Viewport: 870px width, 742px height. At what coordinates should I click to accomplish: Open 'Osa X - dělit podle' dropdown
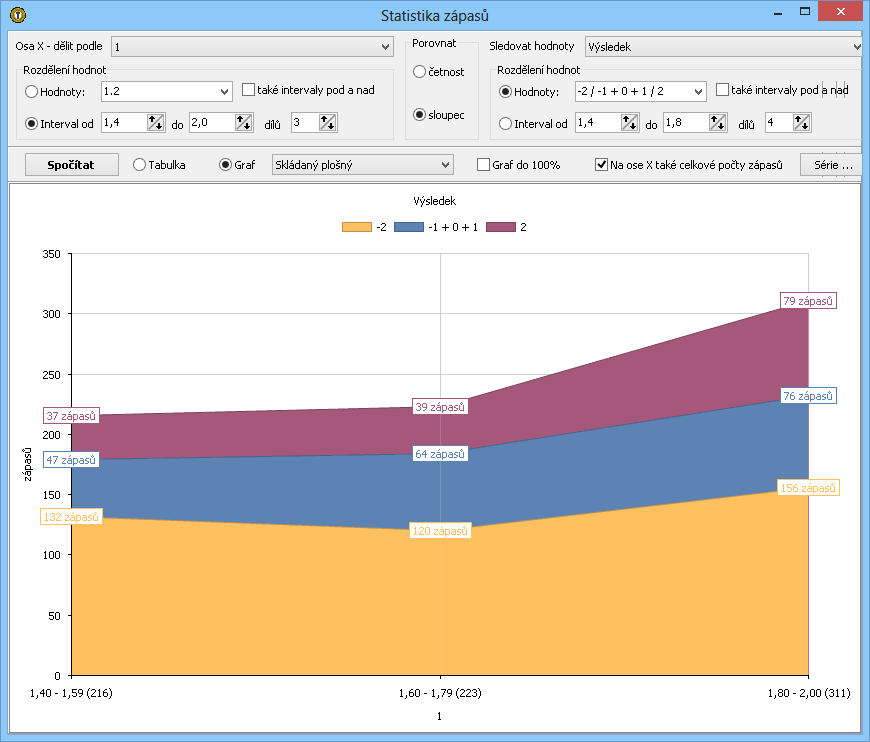pos(252,47)
